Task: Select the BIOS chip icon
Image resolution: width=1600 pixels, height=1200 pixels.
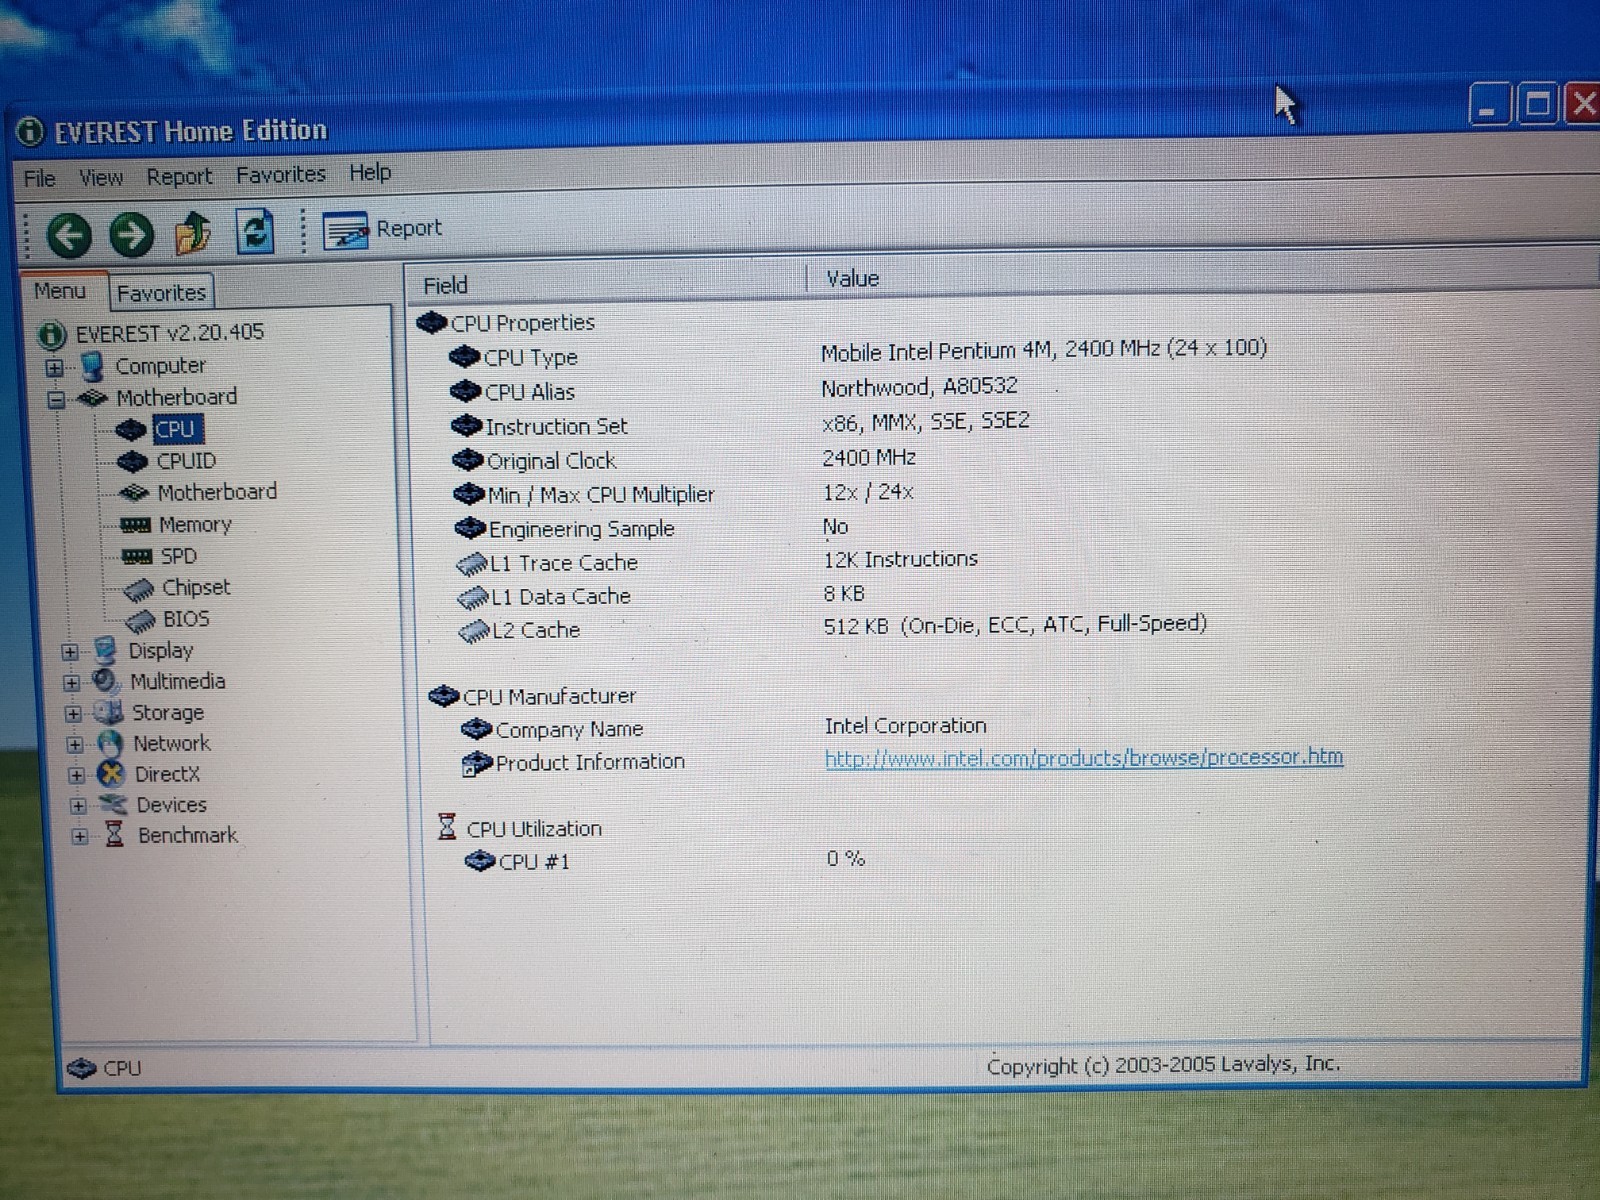Action: click(x=141, y=621)
